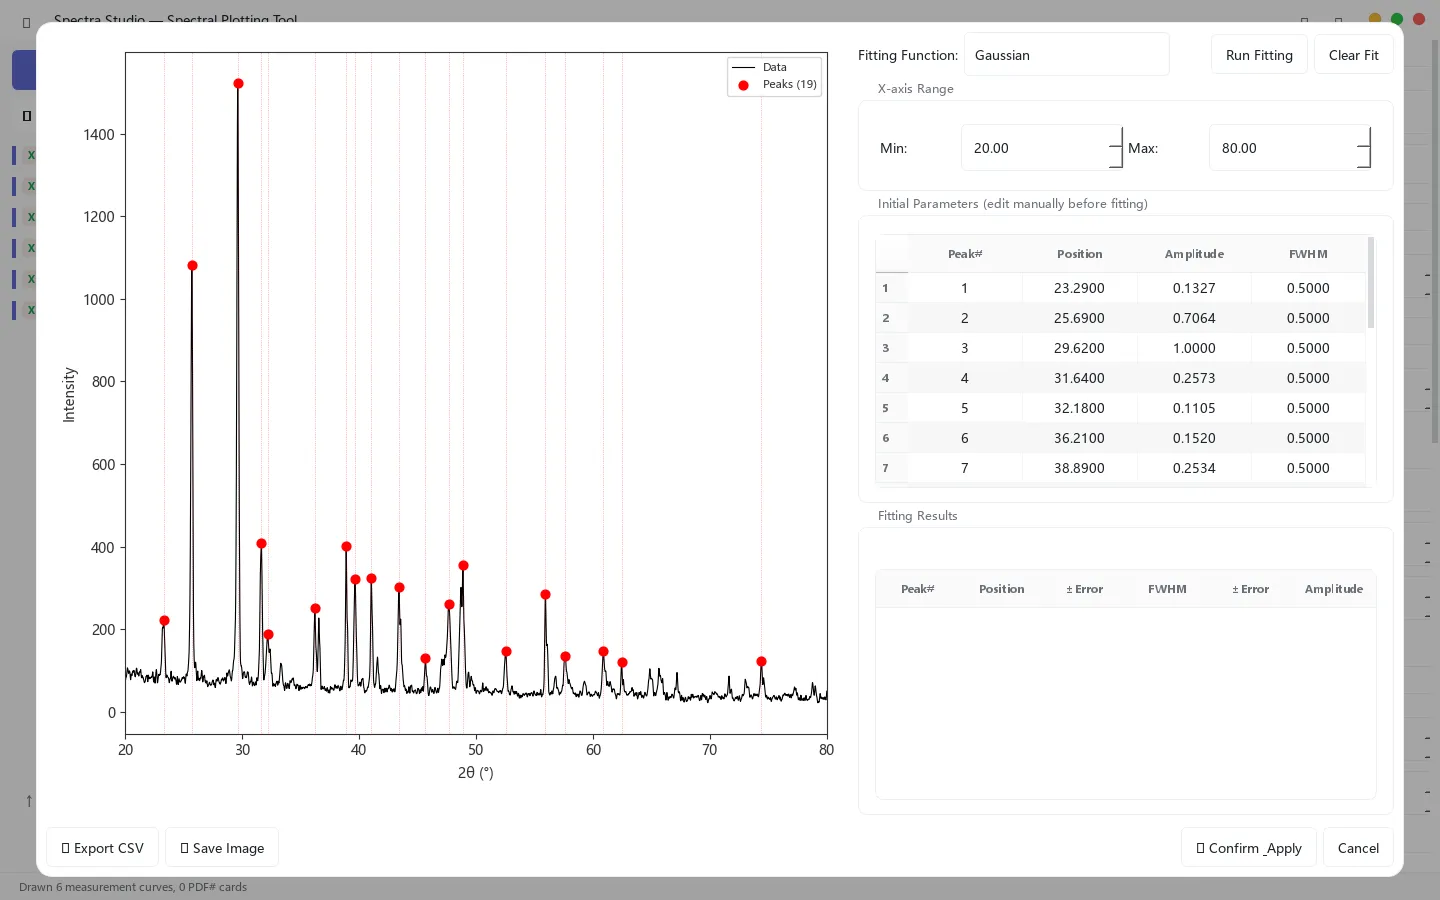Select the amplitude cell 0.1105

point(1194,408)
